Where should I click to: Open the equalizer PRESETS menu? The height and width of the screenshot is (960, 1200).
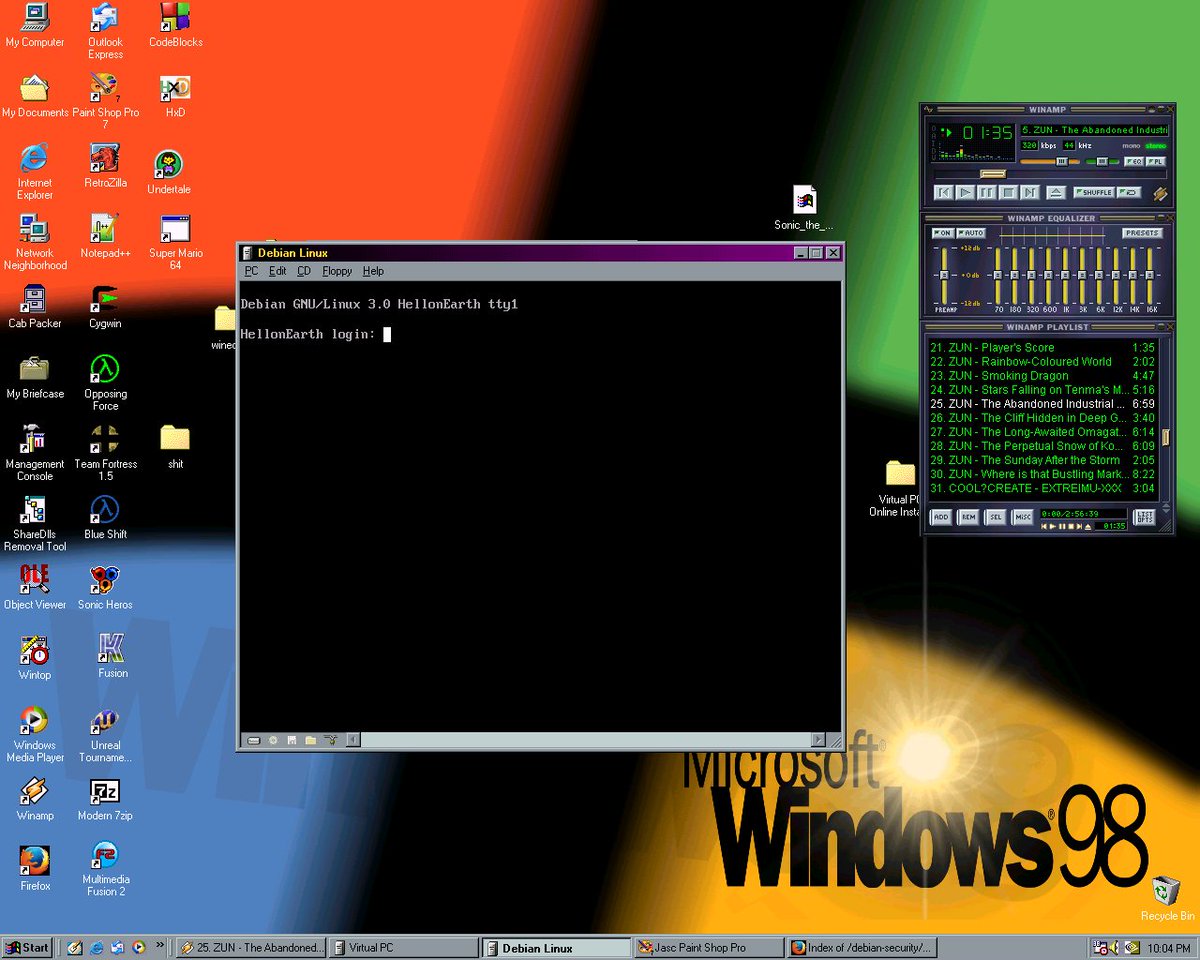1142,233
